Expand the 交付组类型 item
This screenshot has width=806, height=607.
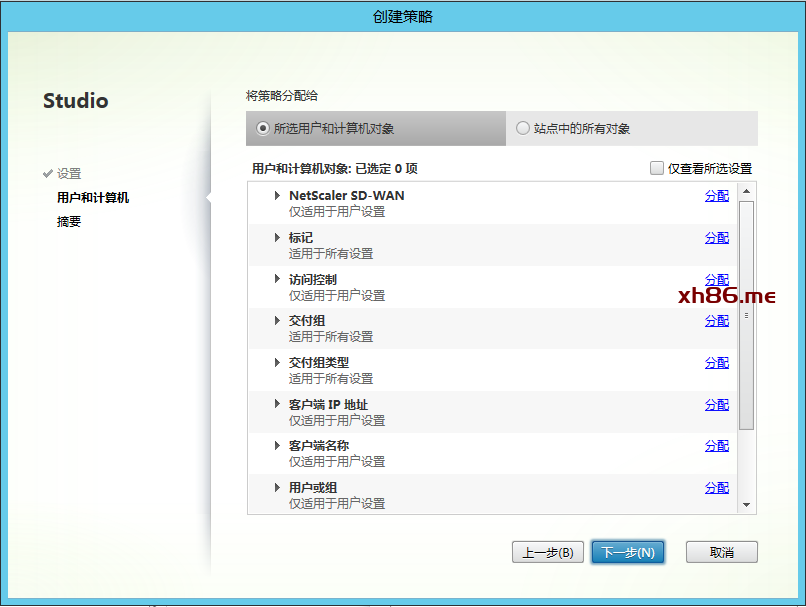[278, 363]
